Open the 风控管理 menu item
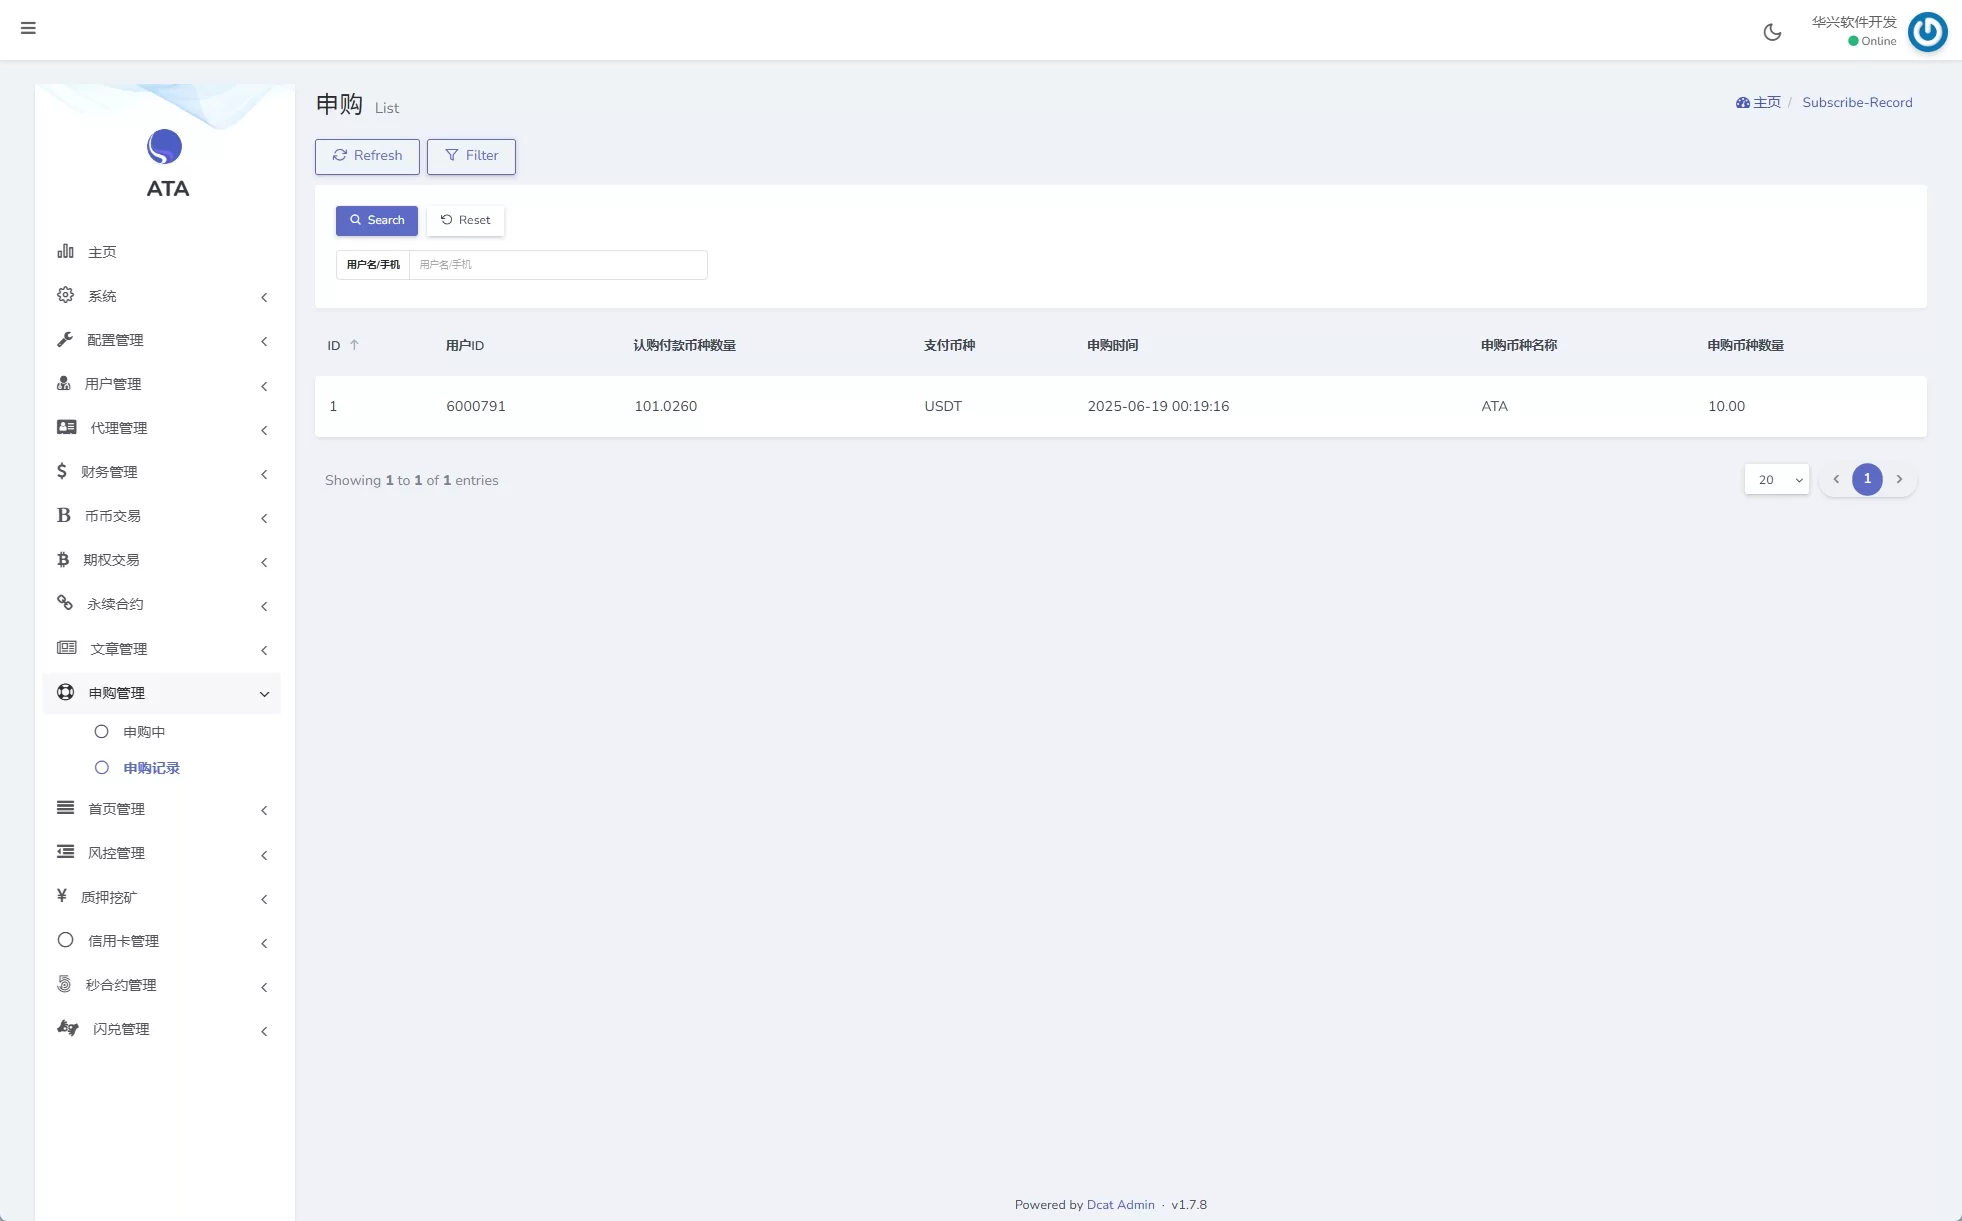Viewport: 1962px width, 1221px height. [116, 853]
